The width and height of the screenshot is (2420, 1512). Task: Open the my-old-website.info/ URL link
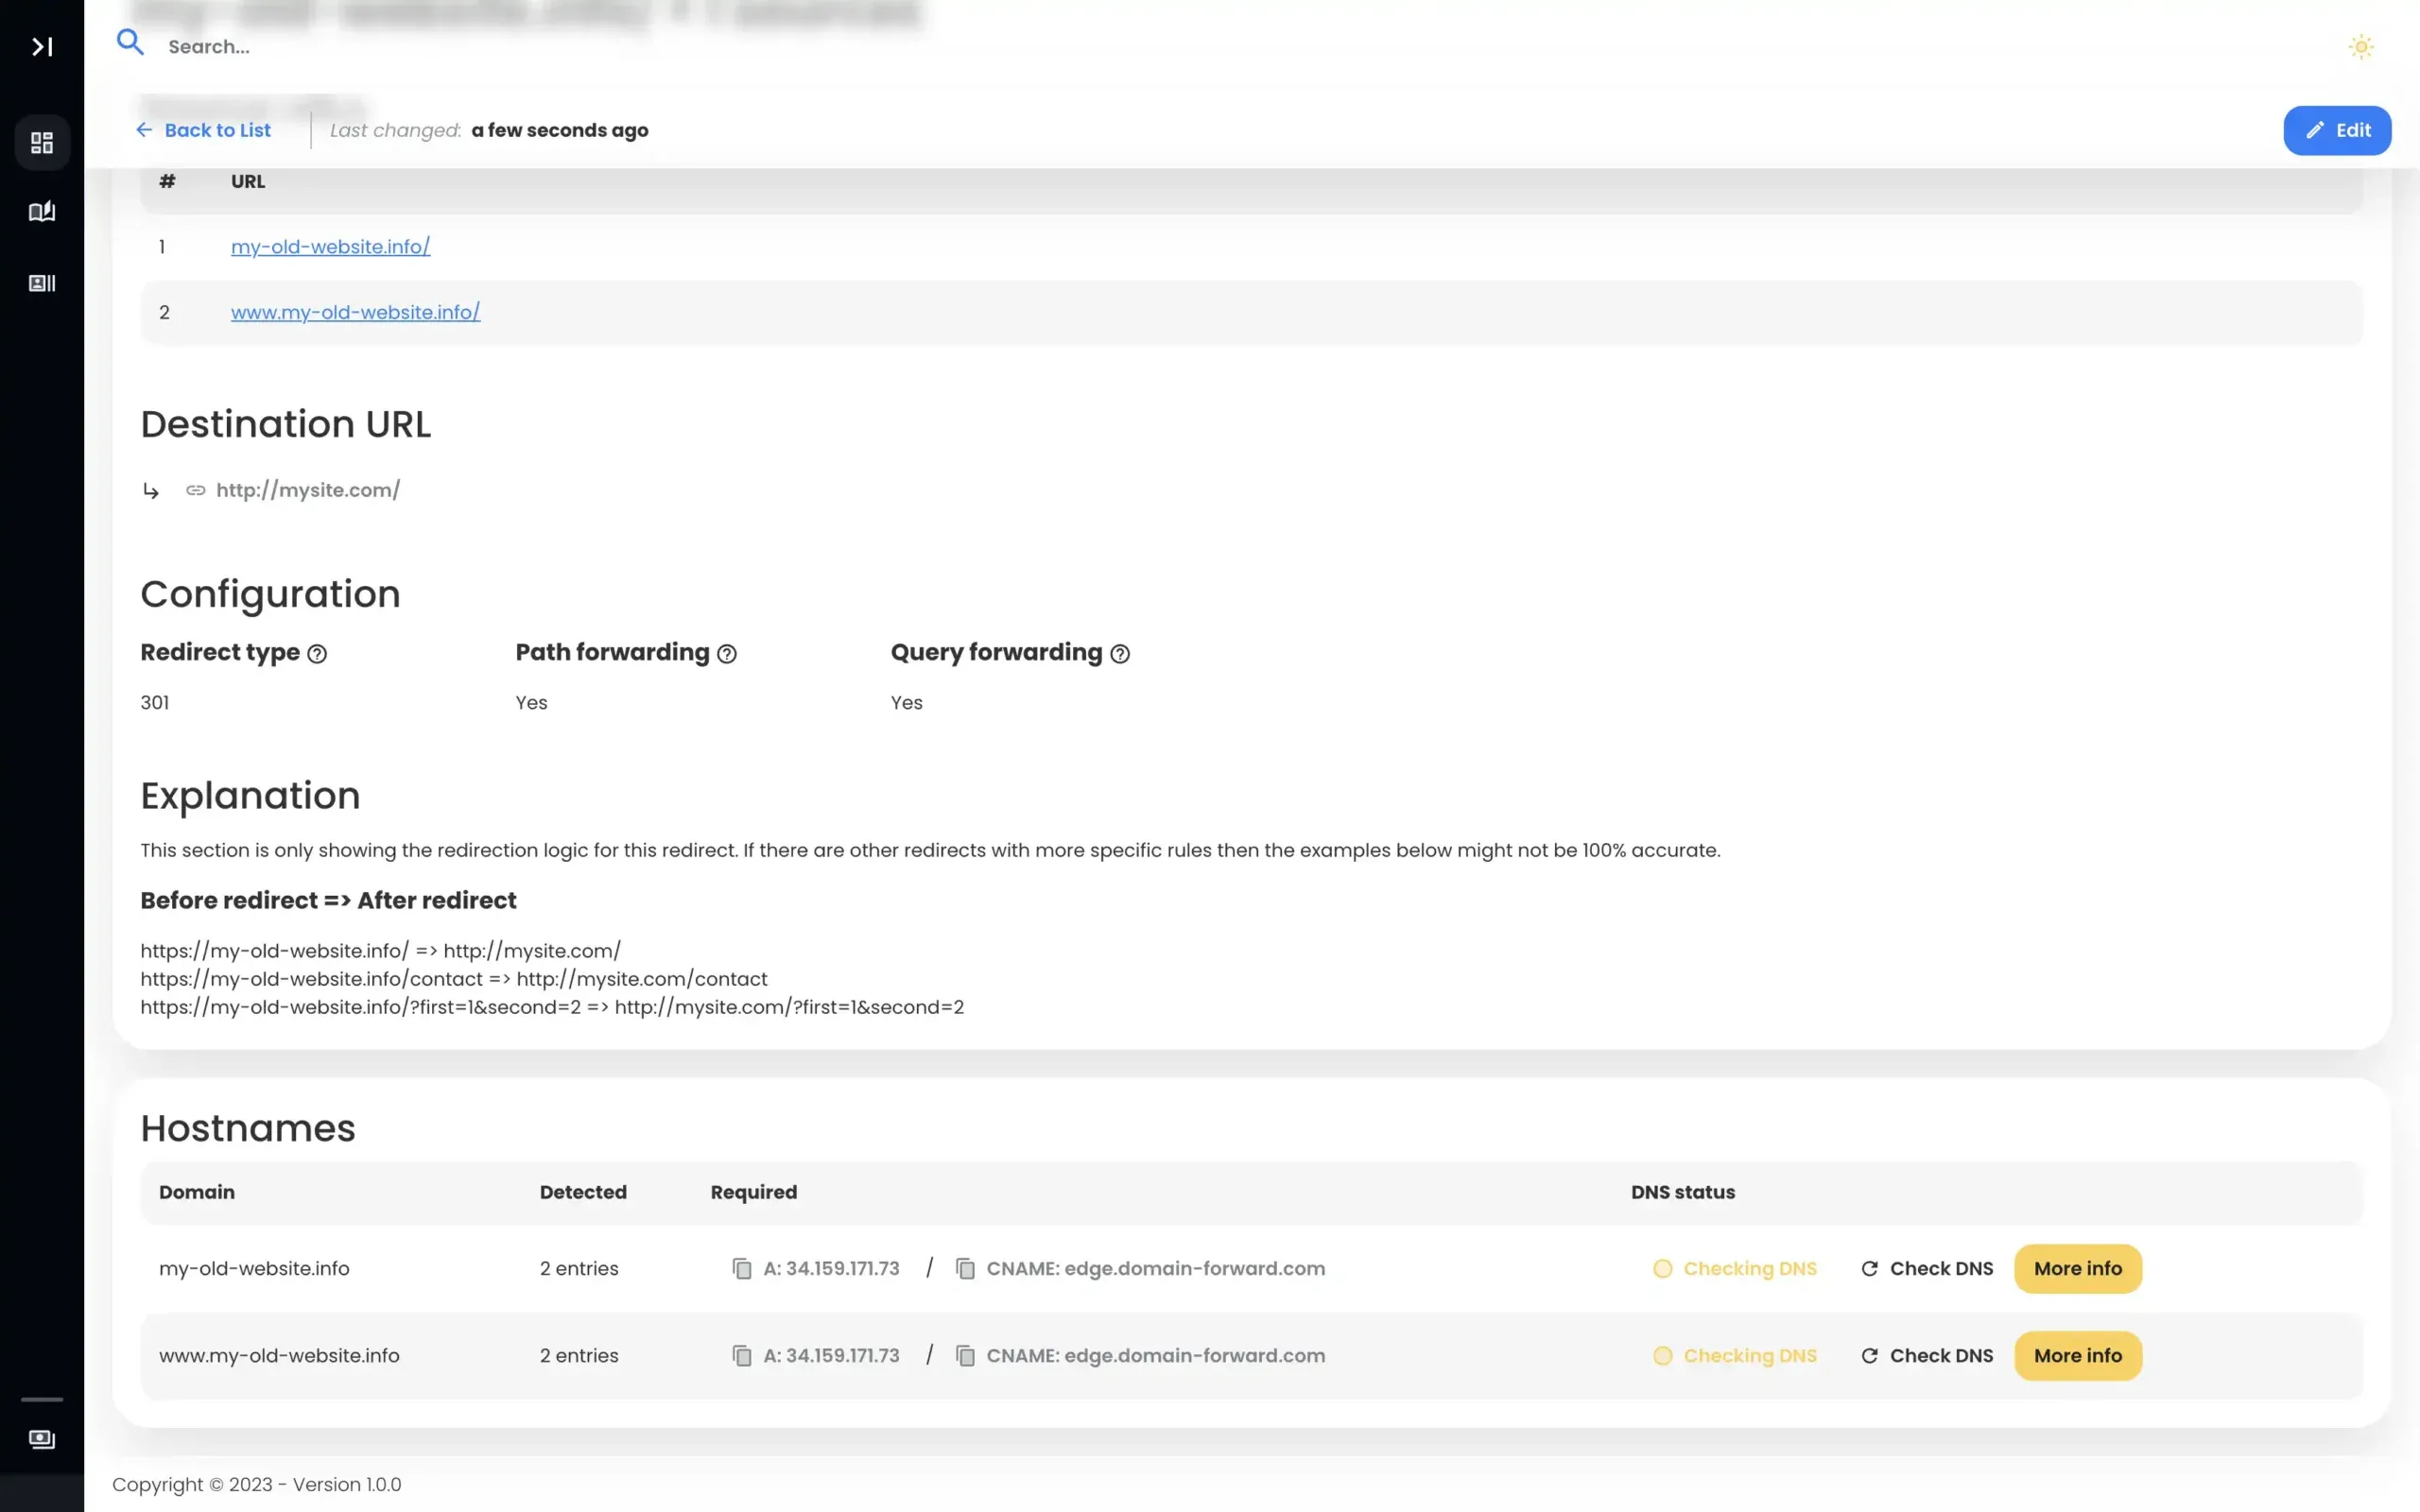[330, 246]
